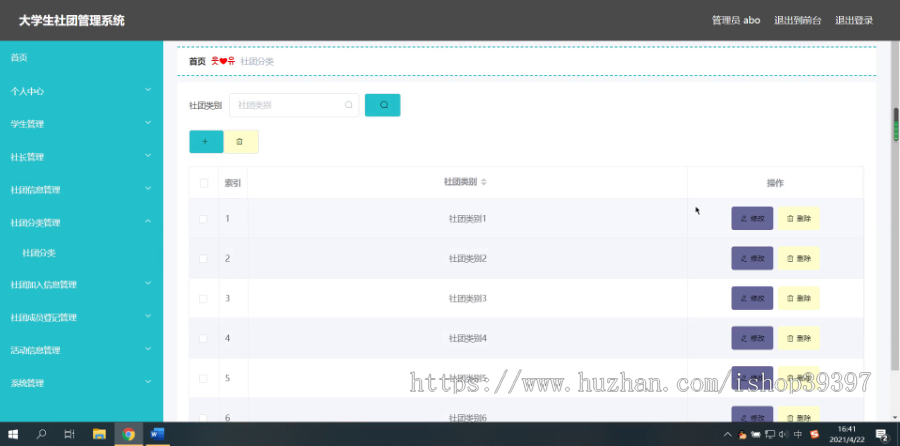Click 修改 button for 社团类别4

pyautogui.click(x=752, y=338)
